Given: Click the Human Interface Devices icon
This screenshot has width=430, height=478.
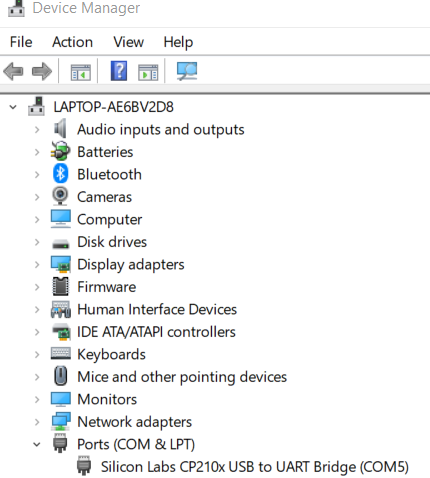Looking at the screenshot, I should pyautogui.click(x=61, y=309).
